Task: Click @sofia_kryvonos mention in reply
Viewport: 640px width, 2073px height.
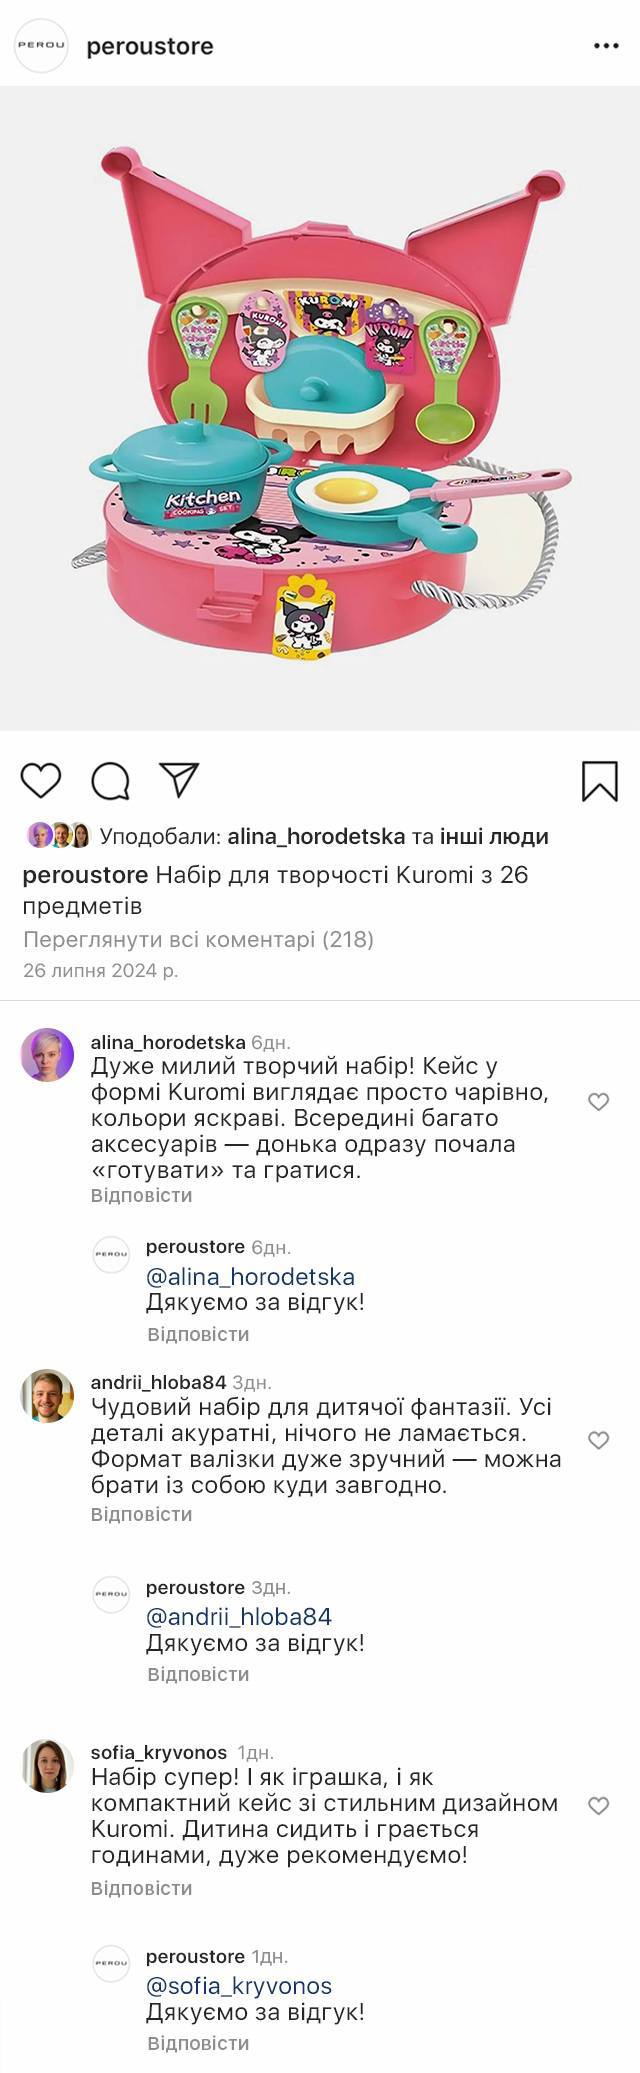Action: pos(239,1985)
